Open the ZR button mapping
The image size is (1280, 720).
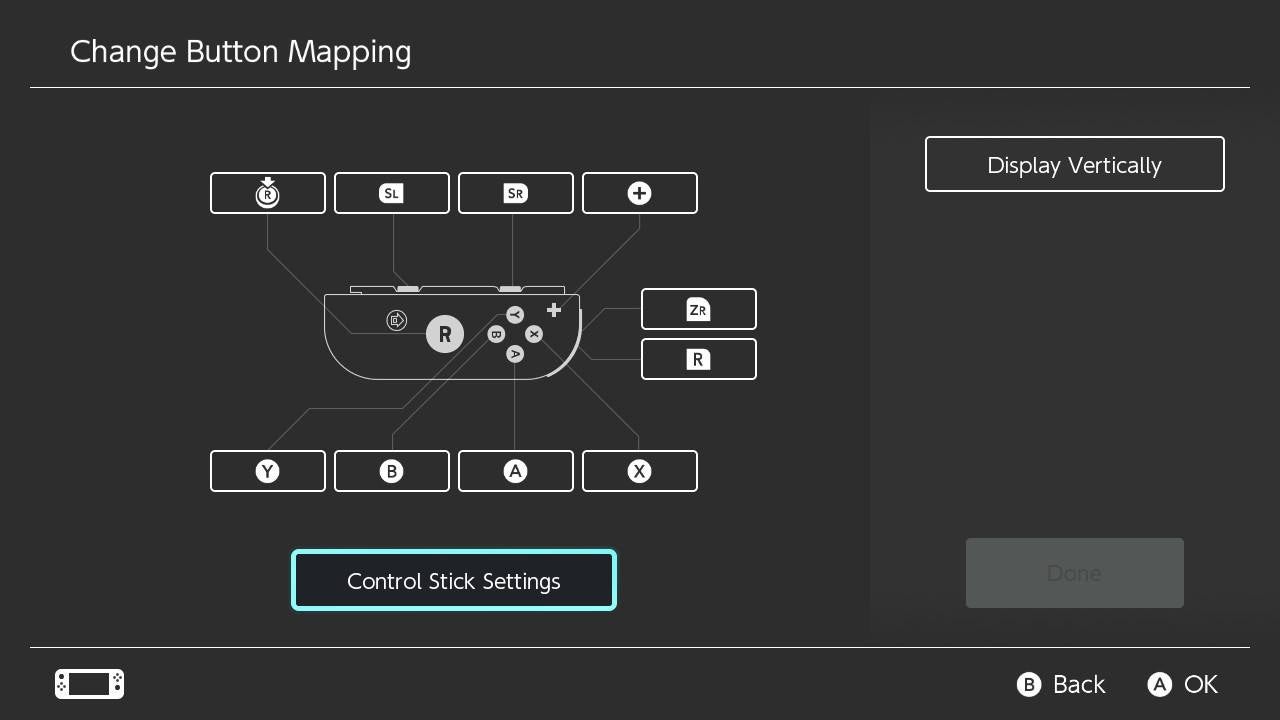(x=698, y=309)
